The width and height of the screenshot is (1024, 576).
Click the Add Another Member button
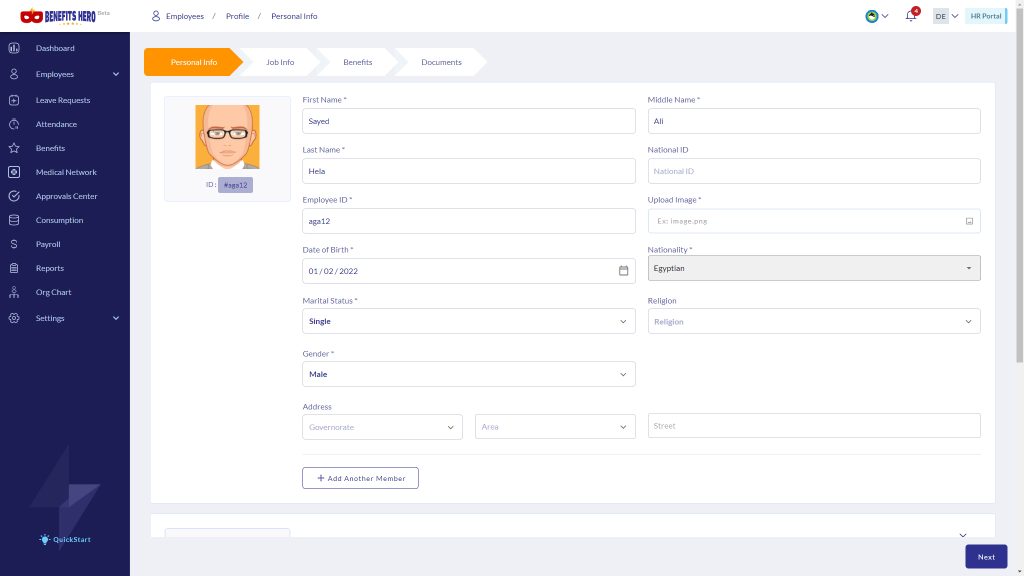pyautogui.click(x=360, y=478)
